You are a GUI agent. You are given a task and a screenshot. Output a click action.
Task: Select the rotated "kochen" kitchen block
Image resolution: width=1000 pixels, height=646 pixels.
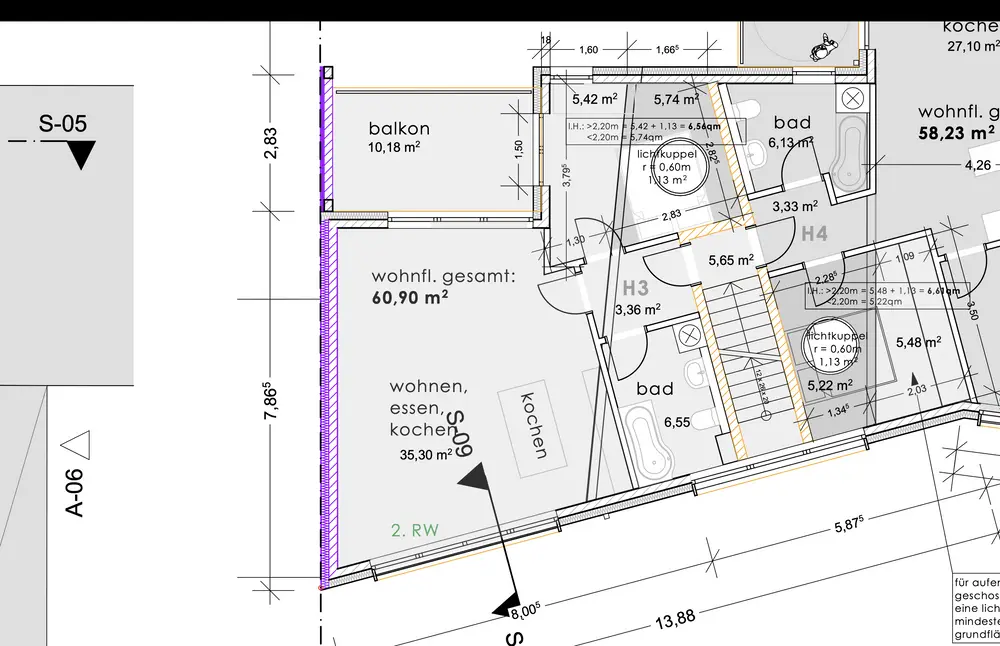point(533,424)
